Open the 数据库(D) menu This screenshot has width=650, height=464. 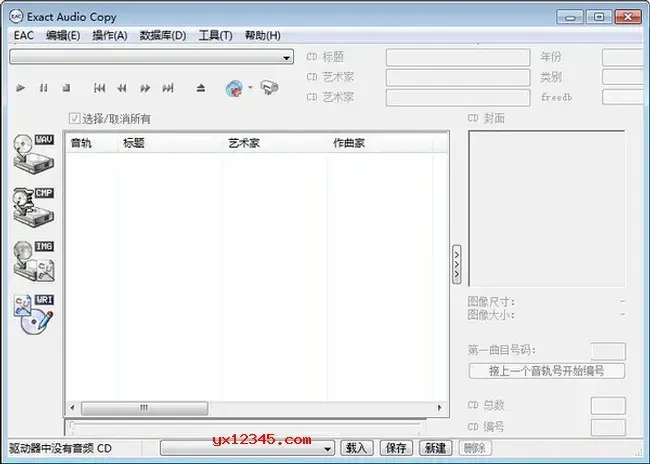163,36
